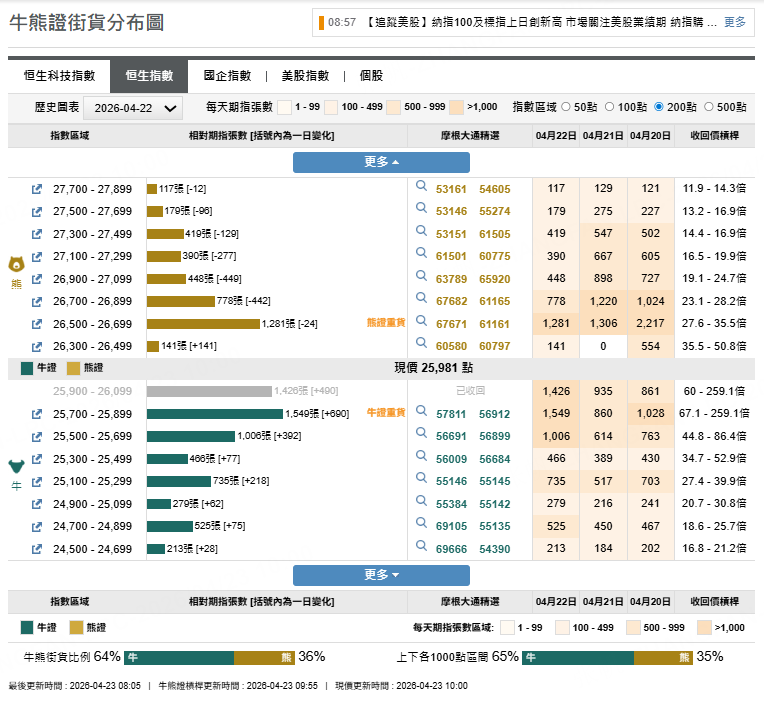Image resolution: width=764 pixels, height=704 pixels.
Task: Click magnifier search icon beside 57811
Action: coord(421,412)
